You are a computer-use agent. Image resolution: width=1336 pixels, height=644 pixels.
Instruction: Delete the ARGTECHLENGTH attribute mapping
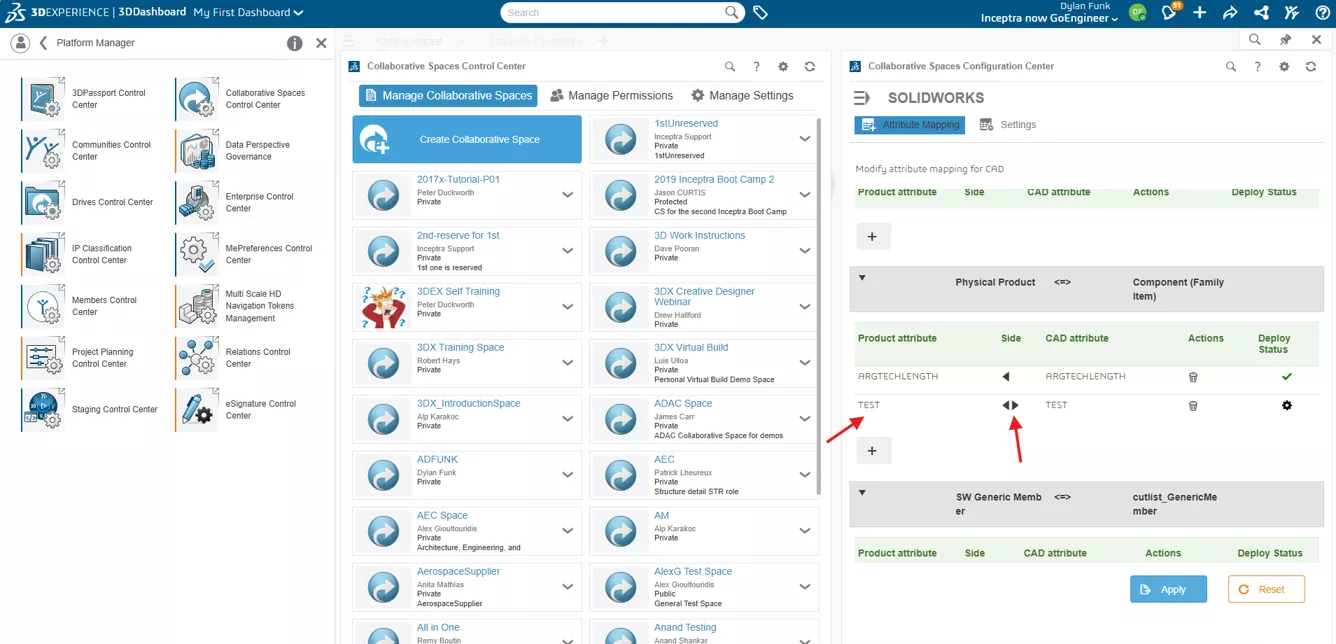tap(1192, 377)
